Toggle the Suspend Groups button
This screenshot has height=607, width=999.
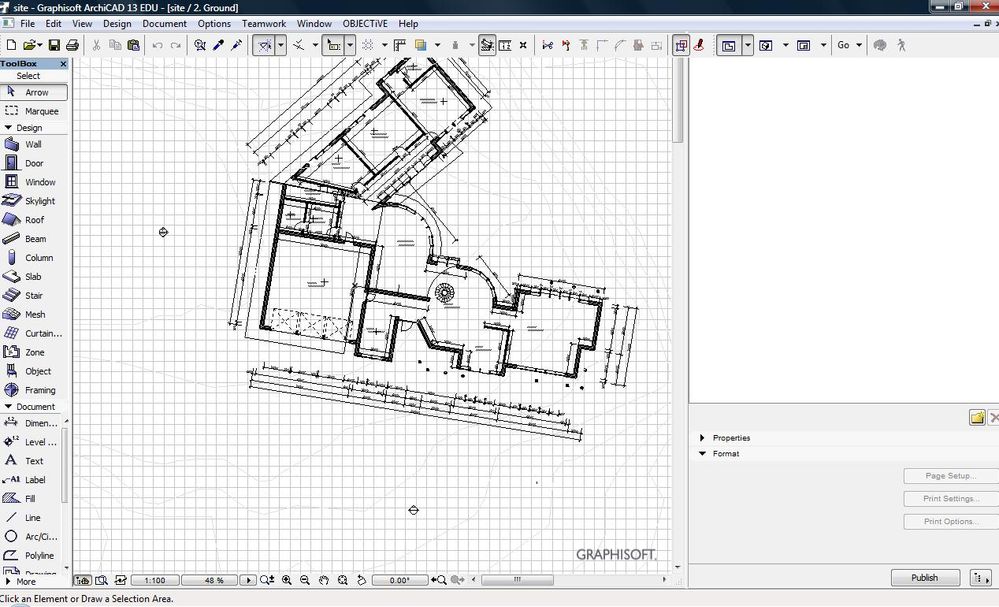680,45
